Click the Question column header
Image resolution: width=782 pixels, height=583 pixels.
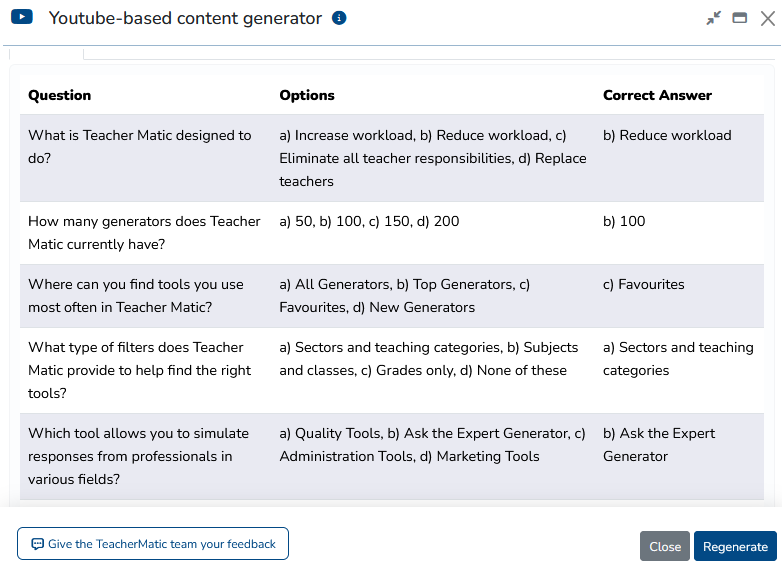pyautogui.click(x=60, y=95)
